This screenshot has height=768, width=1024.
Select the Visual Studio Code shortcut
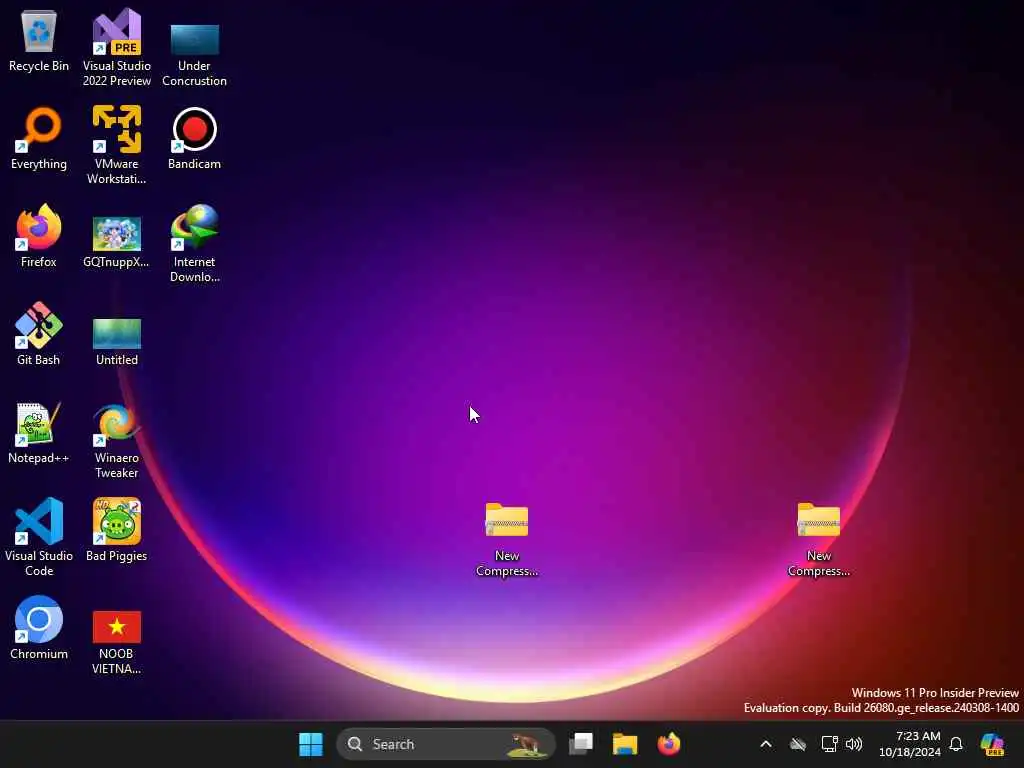pyautogui.click(x=39, y=537)
